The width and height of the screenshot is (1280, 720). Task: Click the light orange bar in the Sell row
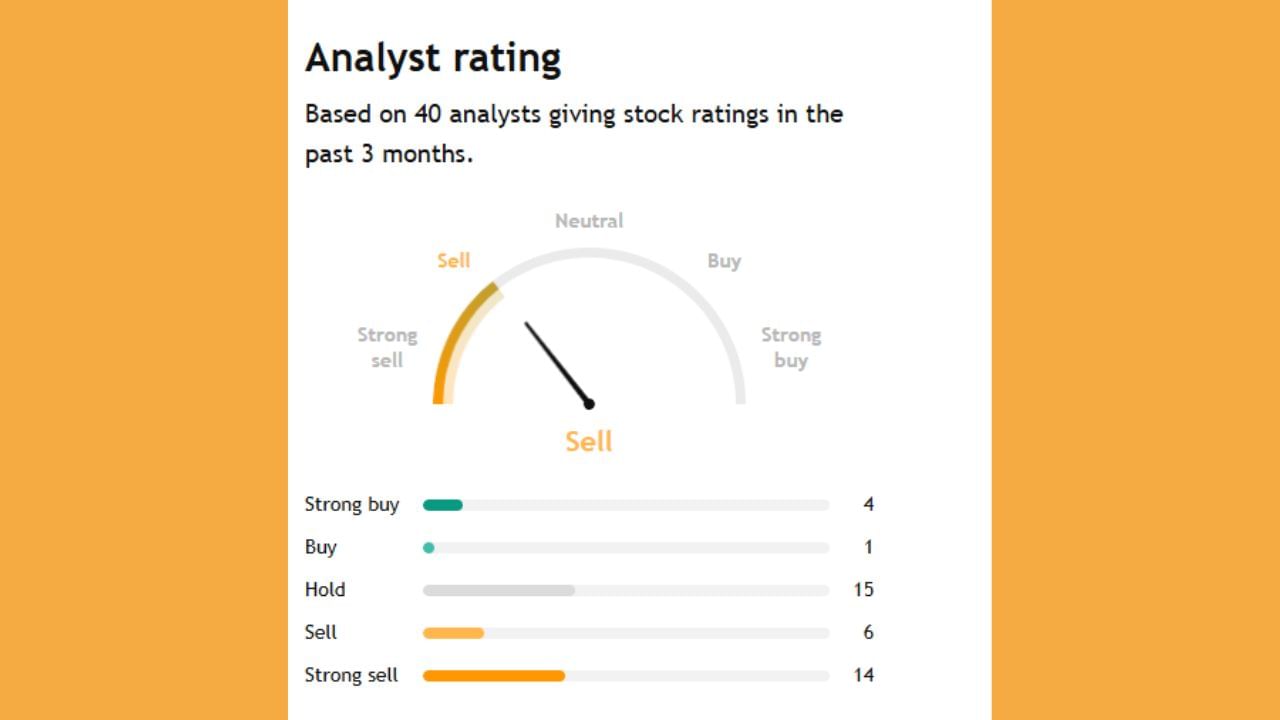coord(453,633)
